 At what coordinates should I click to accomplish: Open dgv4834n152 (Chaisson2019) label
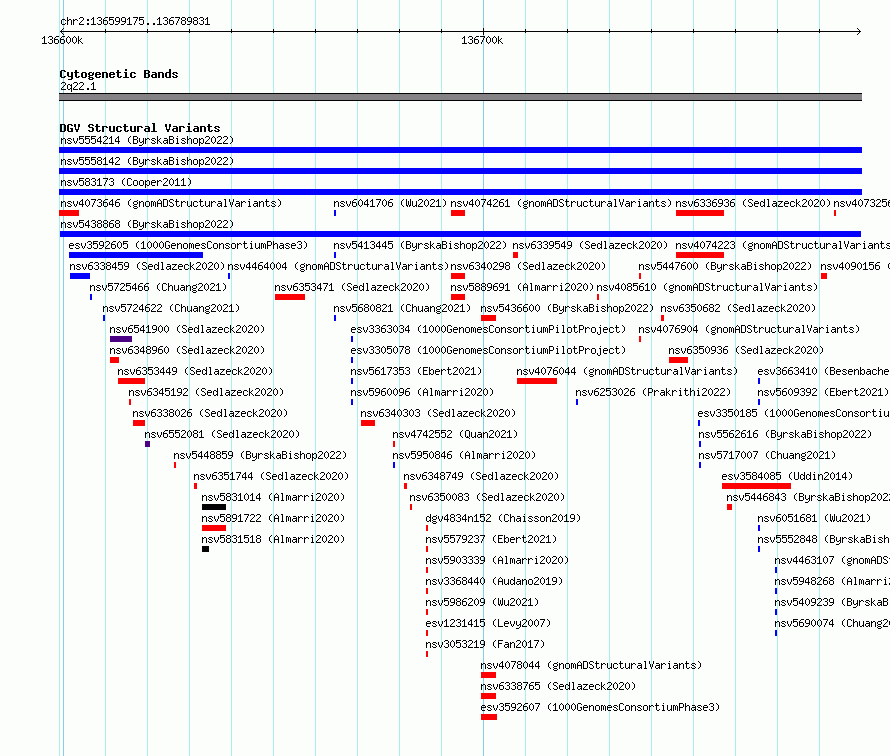coord(503,518)
